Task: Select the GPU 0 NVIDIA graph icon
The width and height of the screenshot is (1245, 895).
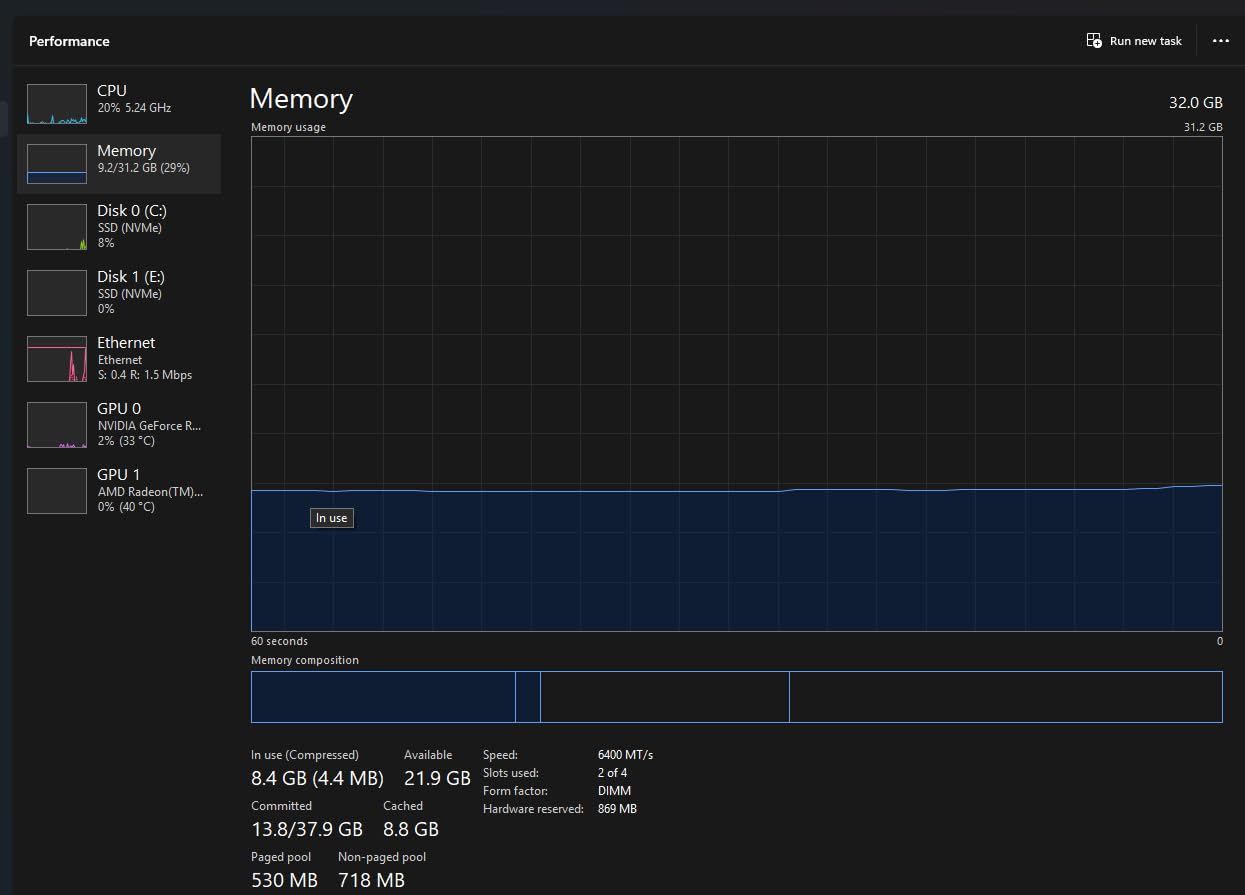Action: [x=57, y=425]
